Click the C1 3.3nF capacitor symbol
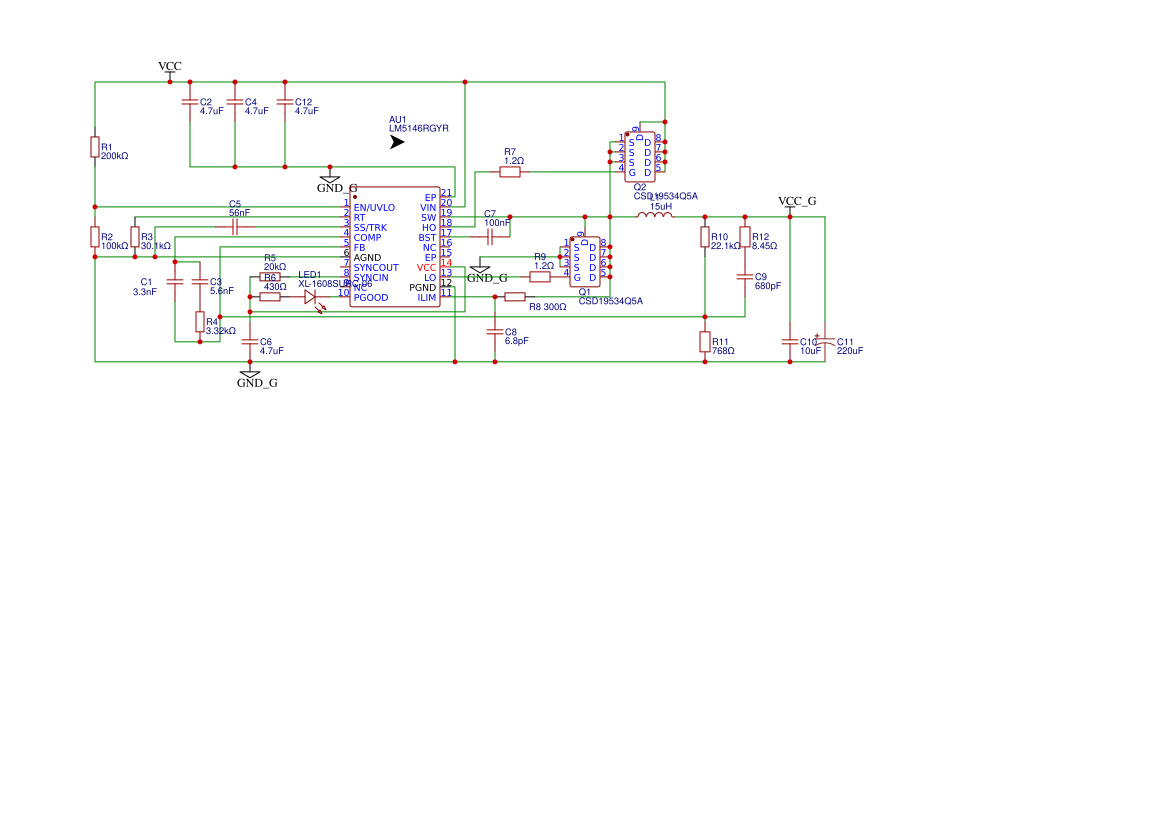The image size is (1169, 827). coord(175,282)
